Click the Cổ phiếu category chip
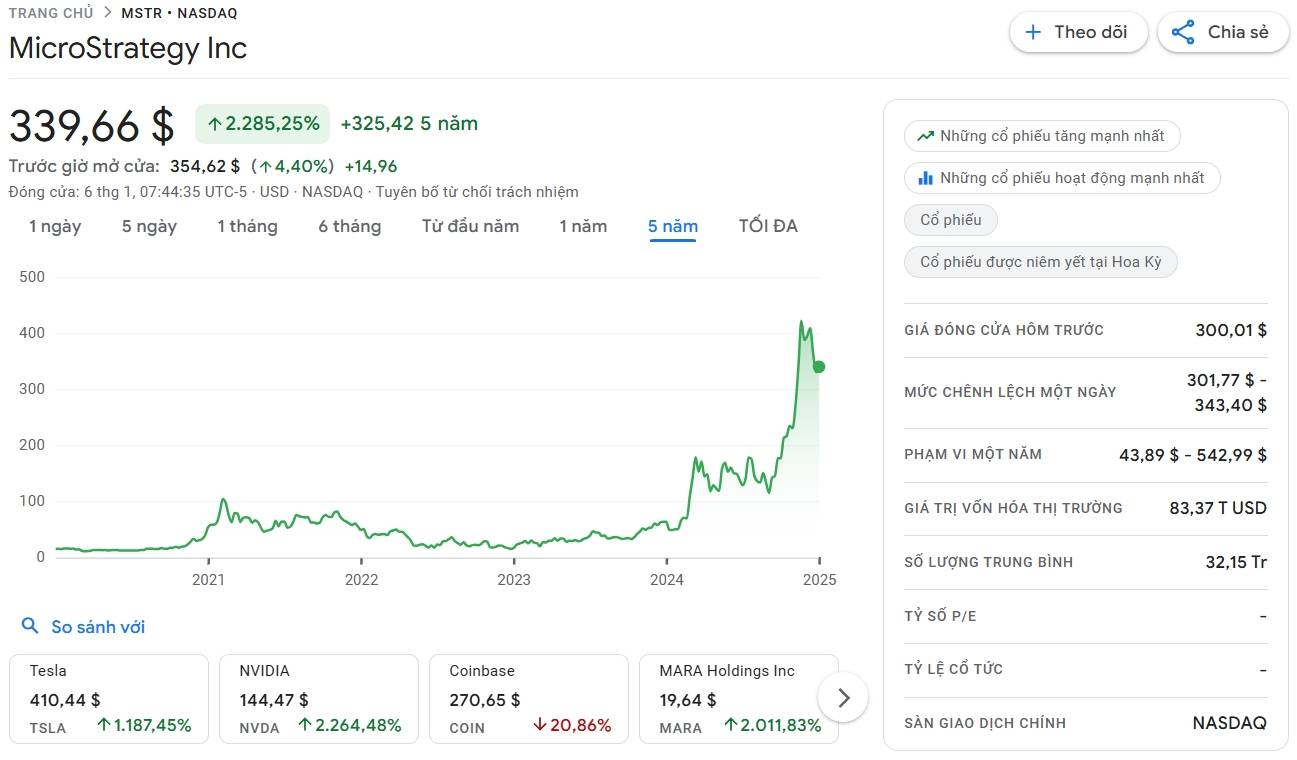Screen dimensions: 1297x760 [951, 220]
